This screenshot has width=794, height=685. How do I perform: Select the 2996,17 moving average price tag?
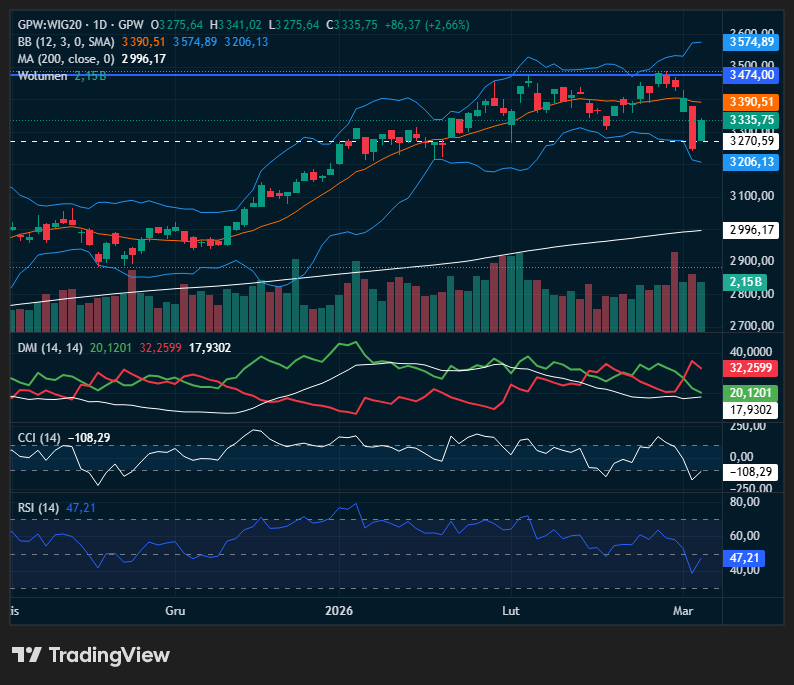point(752,230)
